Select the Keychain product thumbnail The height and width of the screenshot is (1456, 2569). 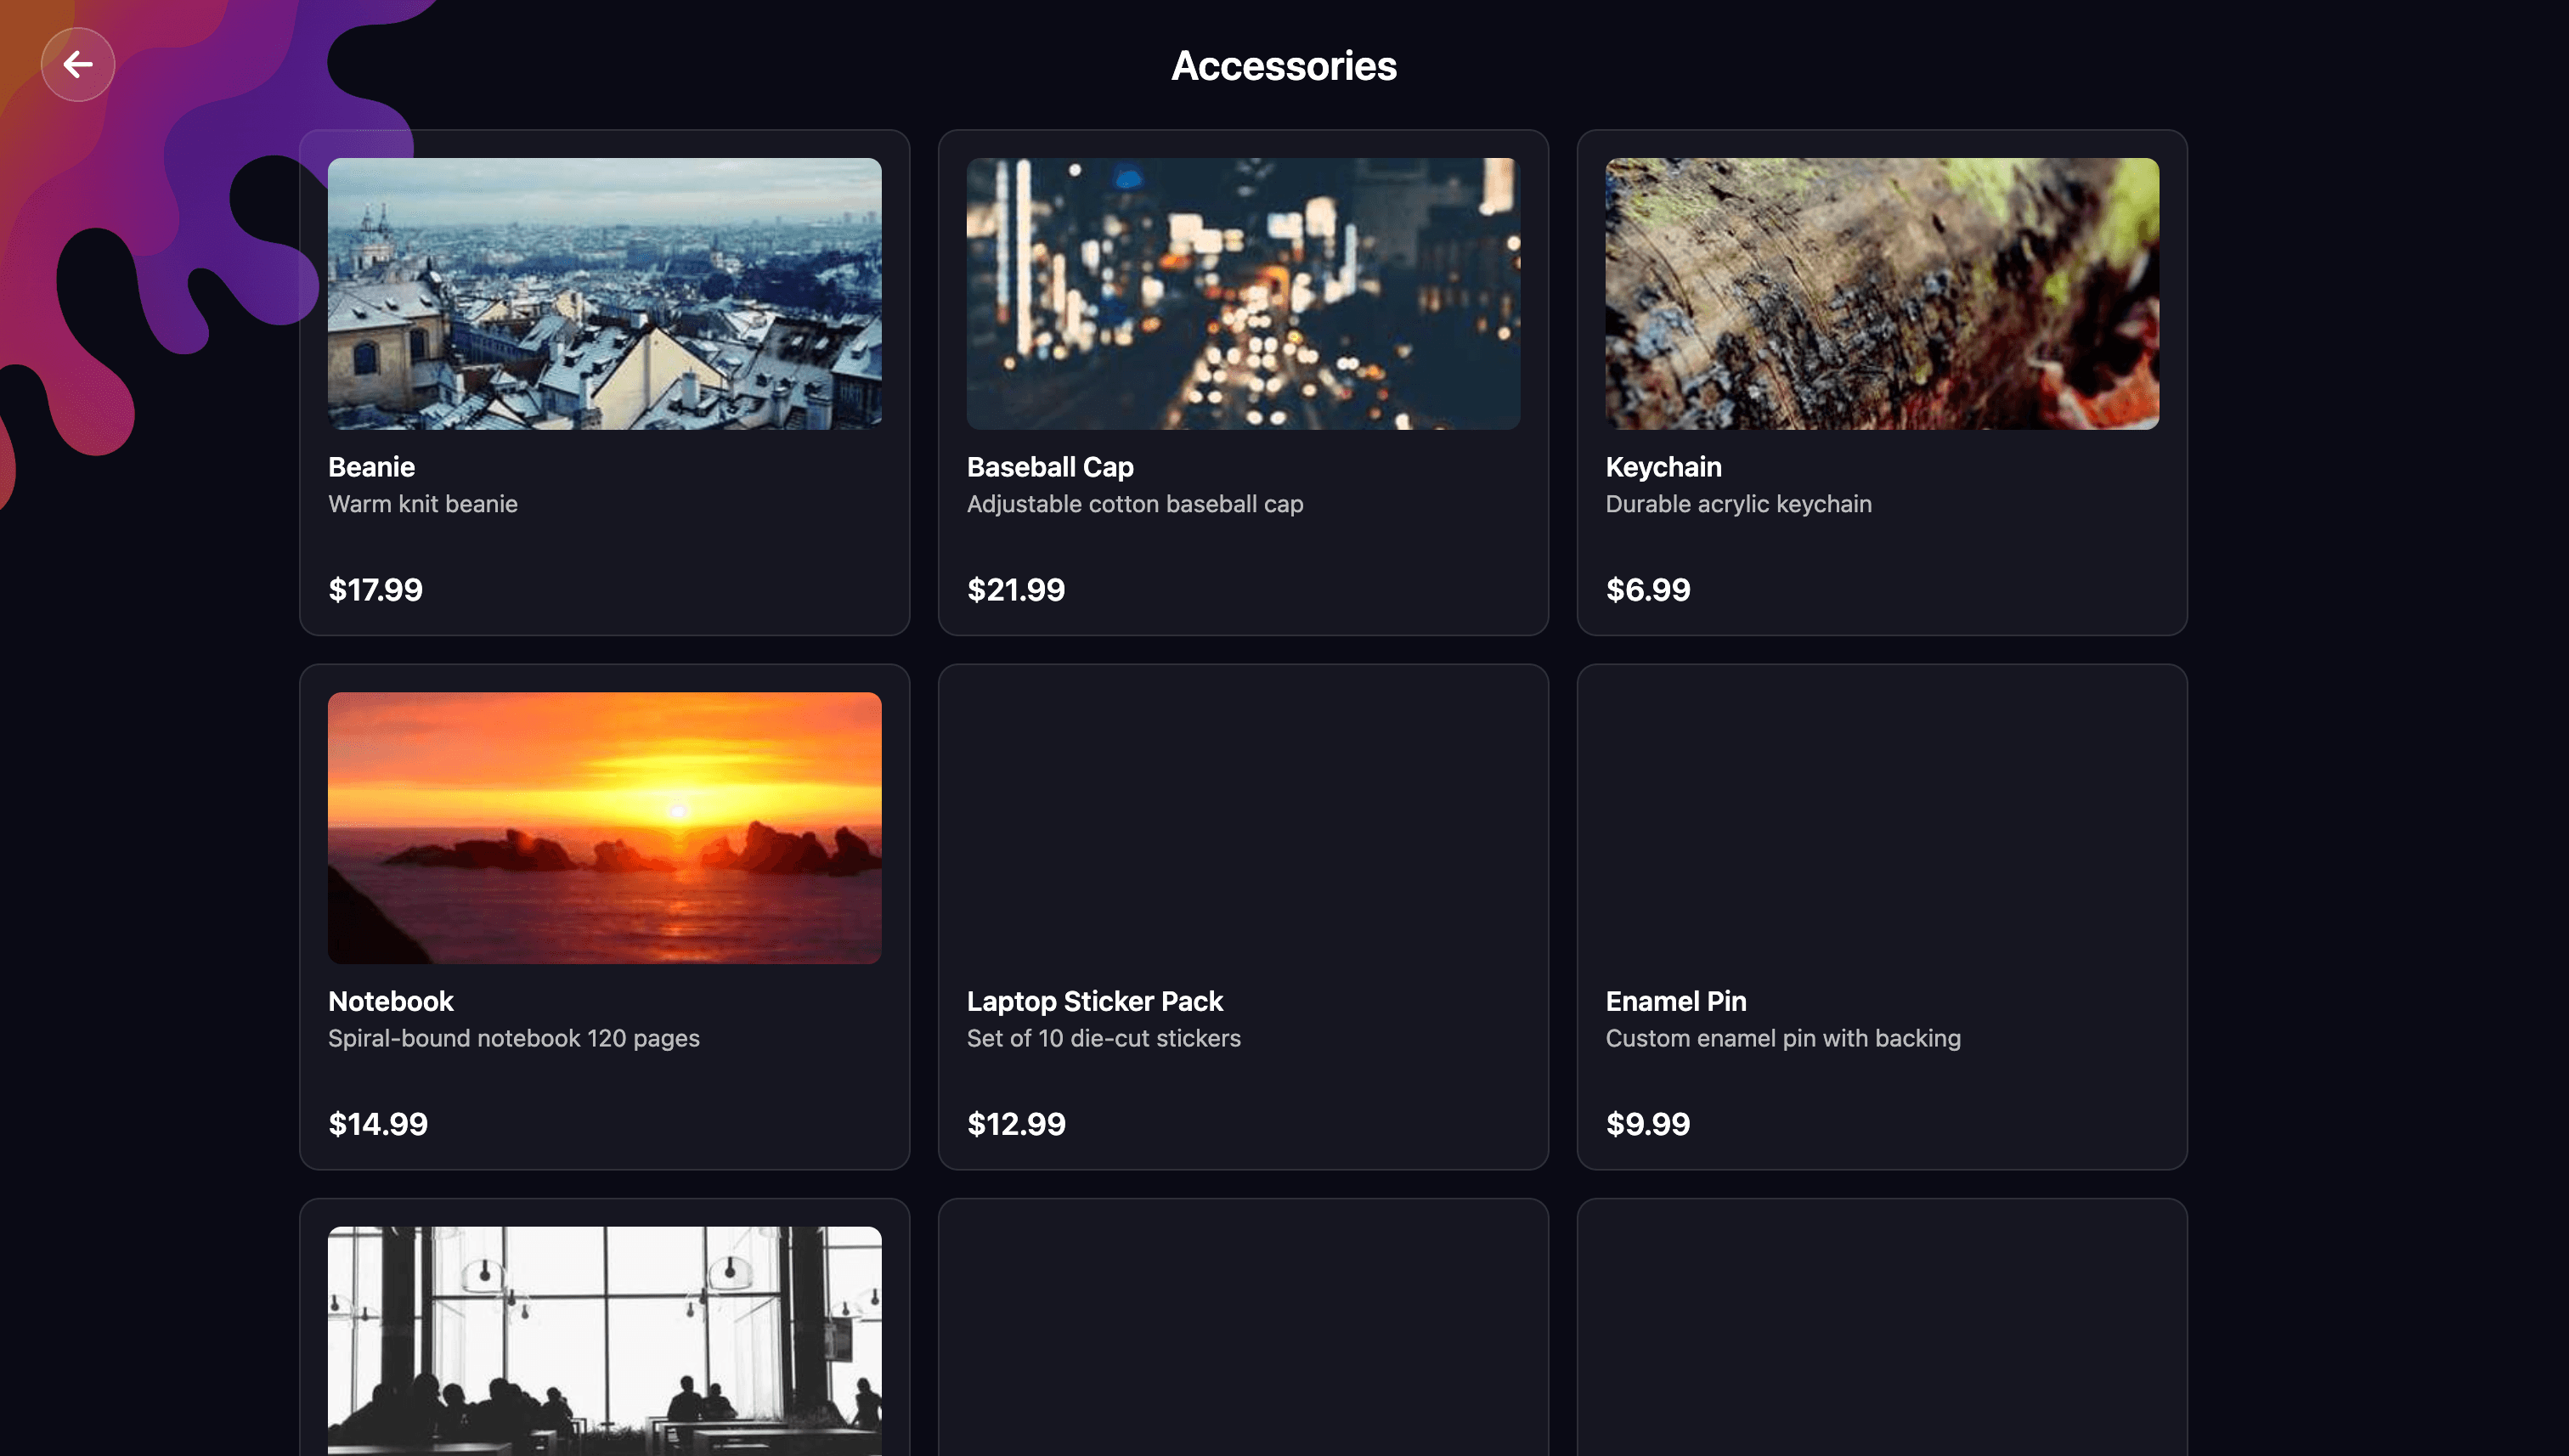(1881, 293)
